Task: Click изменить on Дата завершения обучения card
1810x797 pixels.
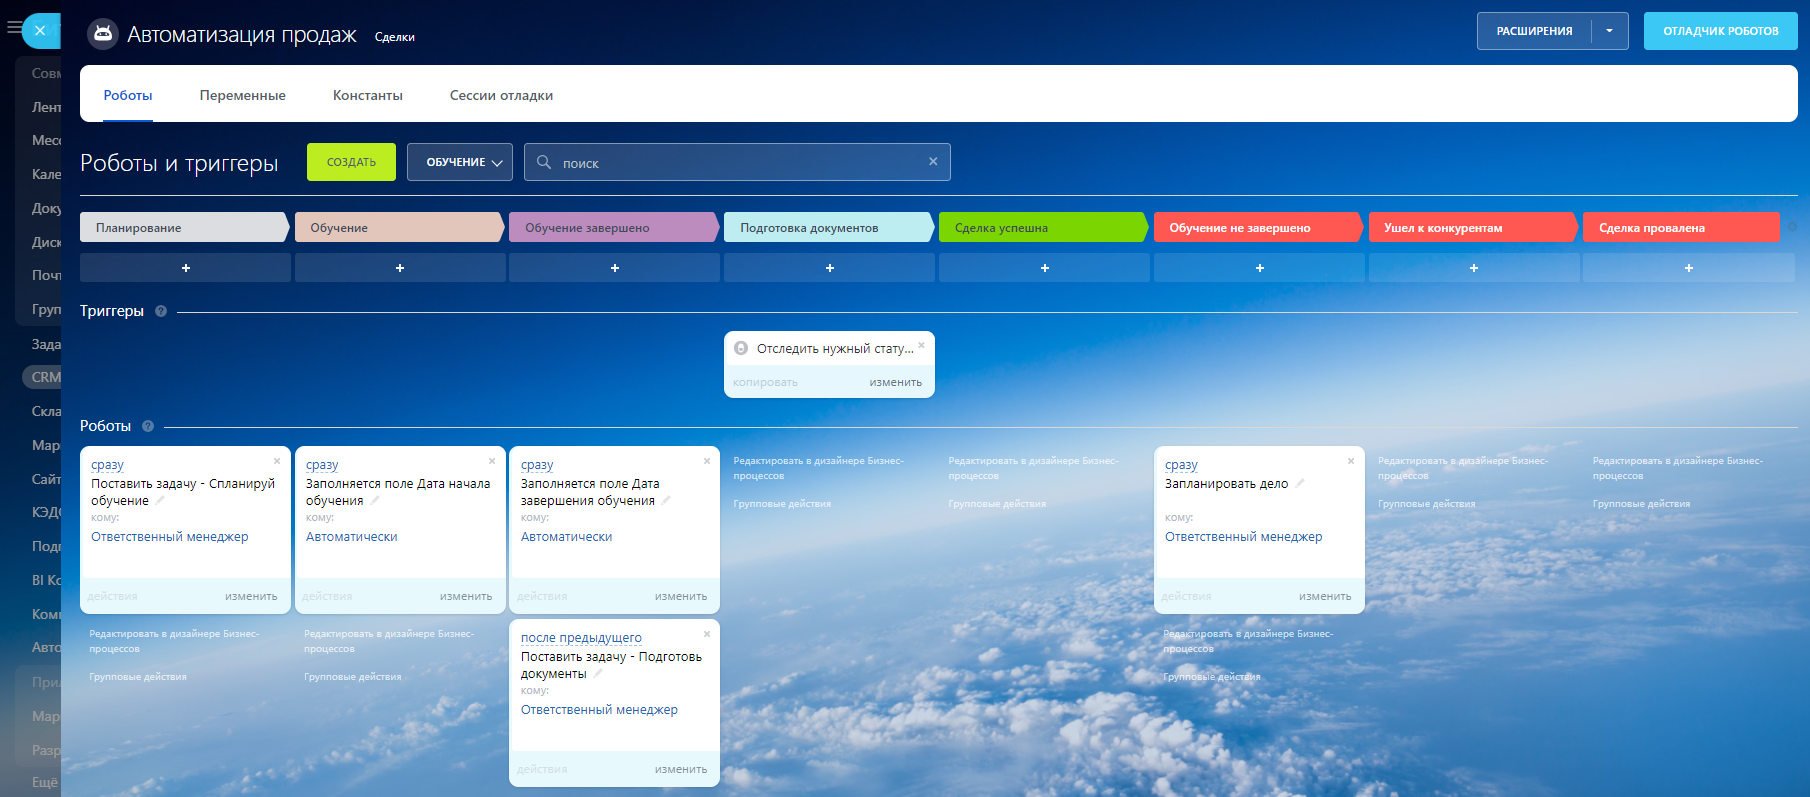Action: (x=681, y=596)
